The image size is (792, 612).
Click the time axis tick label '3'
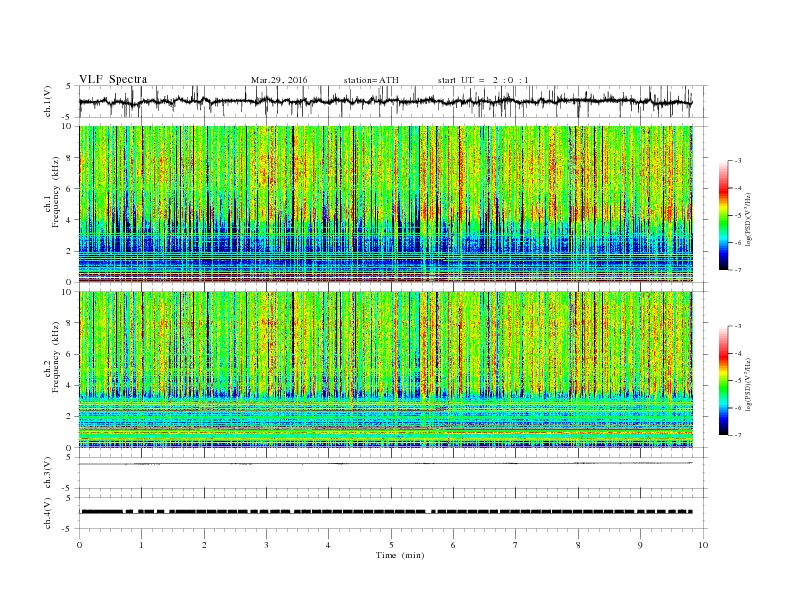(x=266, y=545)
